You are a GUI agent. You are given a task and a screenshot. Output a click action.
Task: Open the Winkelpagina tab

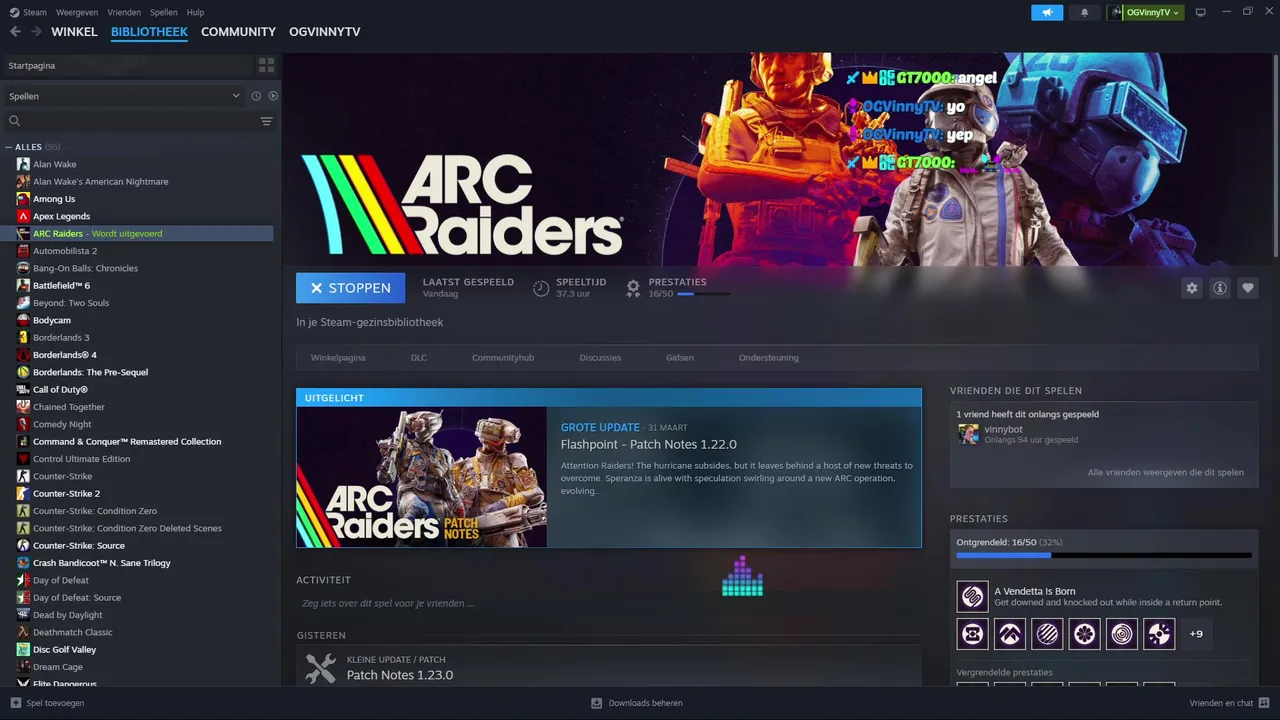click(x=338, y=357)
